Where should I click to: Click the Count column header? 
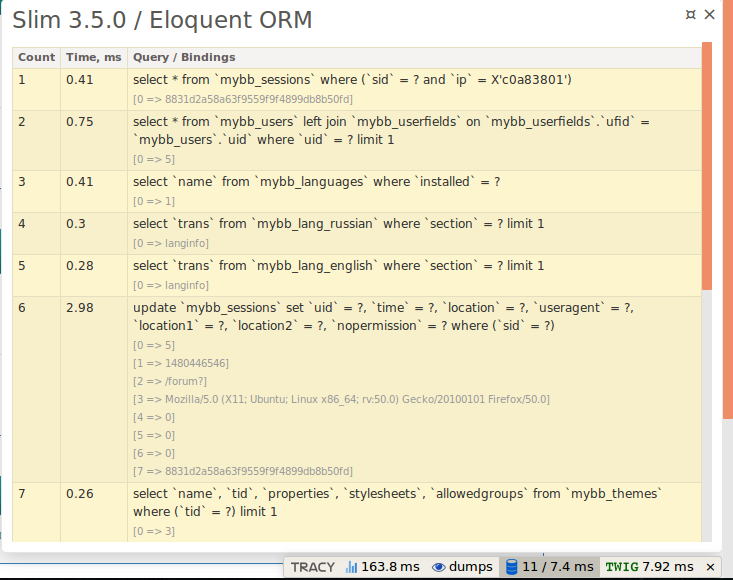pyautogui.click(x=36, y=57)
